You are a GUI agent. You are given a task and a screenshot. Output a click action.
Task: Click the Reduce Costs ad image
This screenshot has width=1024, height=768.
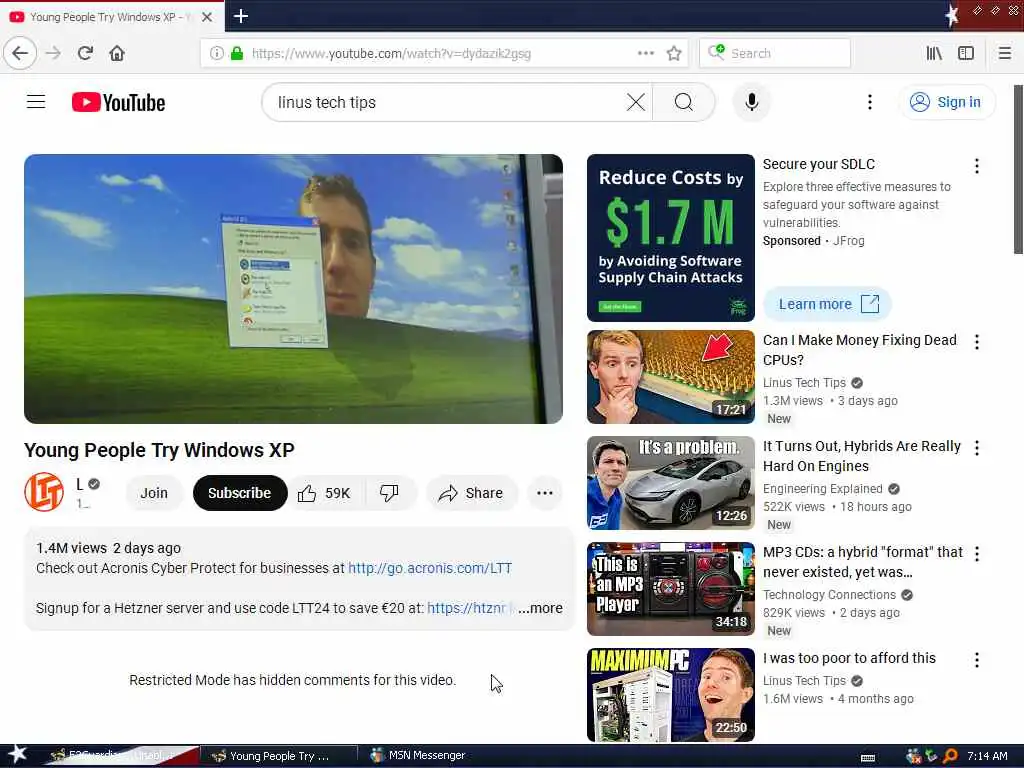(671, 238)
